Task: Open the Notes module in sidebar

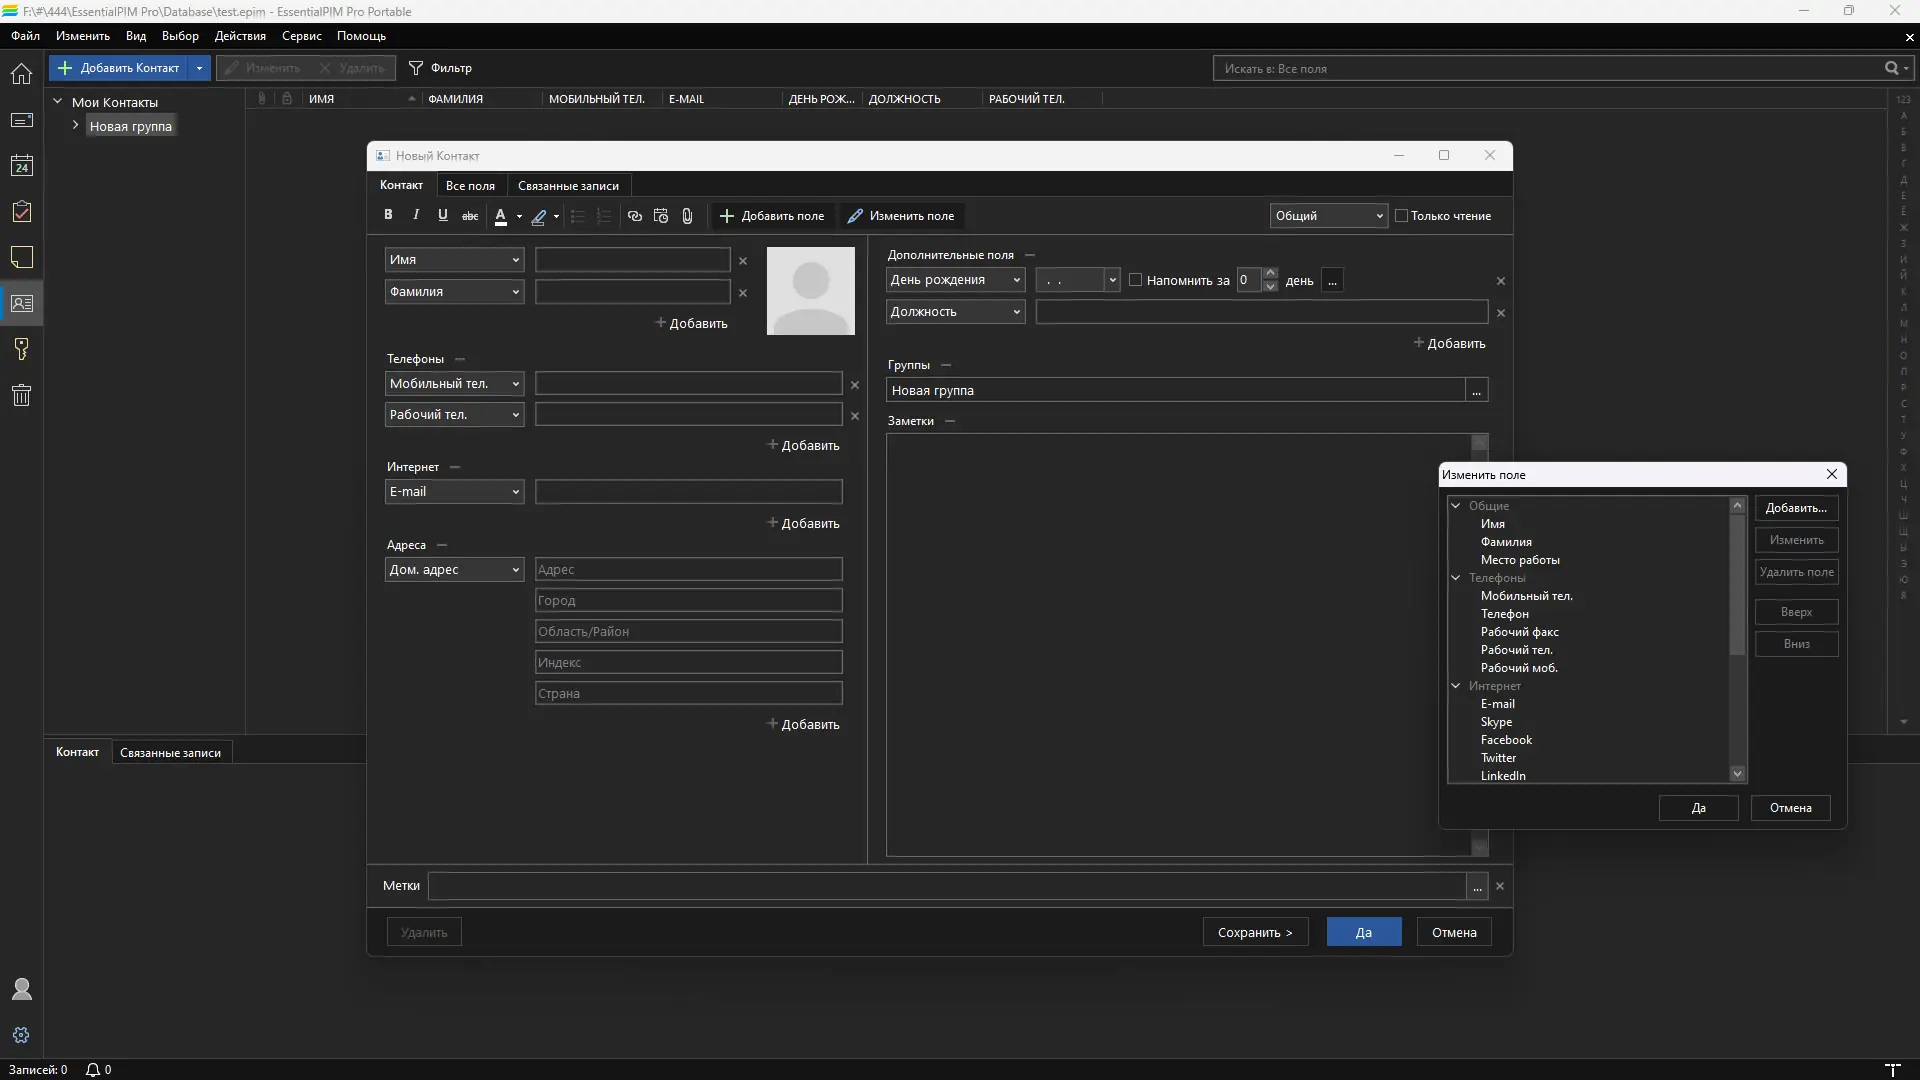Action: [x=21, y=258]
